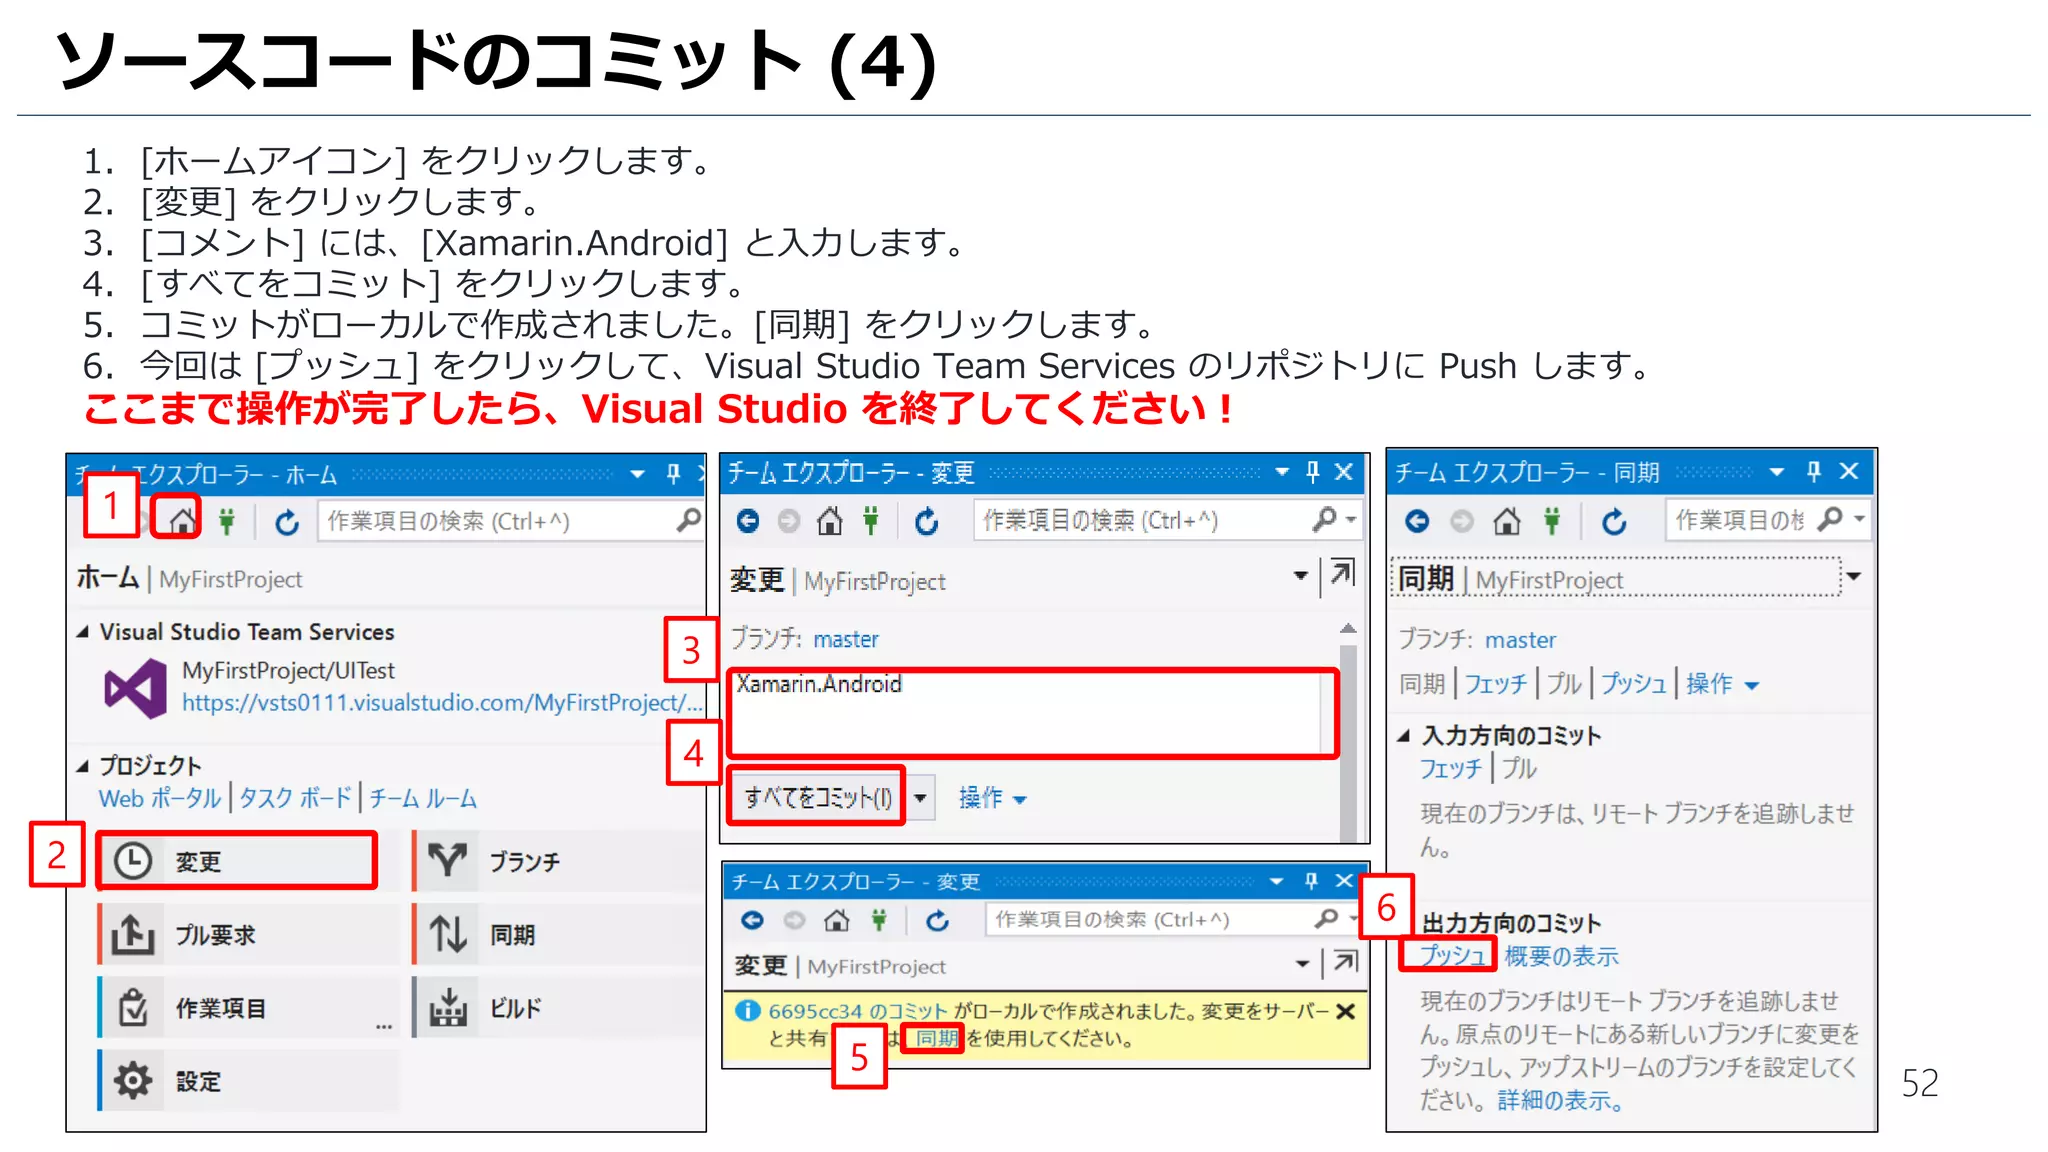Image resolution: width=2048 pixels, height=1152 pixels.
Task: Click Back arrow in lower 変更 panel
Action: pyautogui.click(x=752, y=920)
